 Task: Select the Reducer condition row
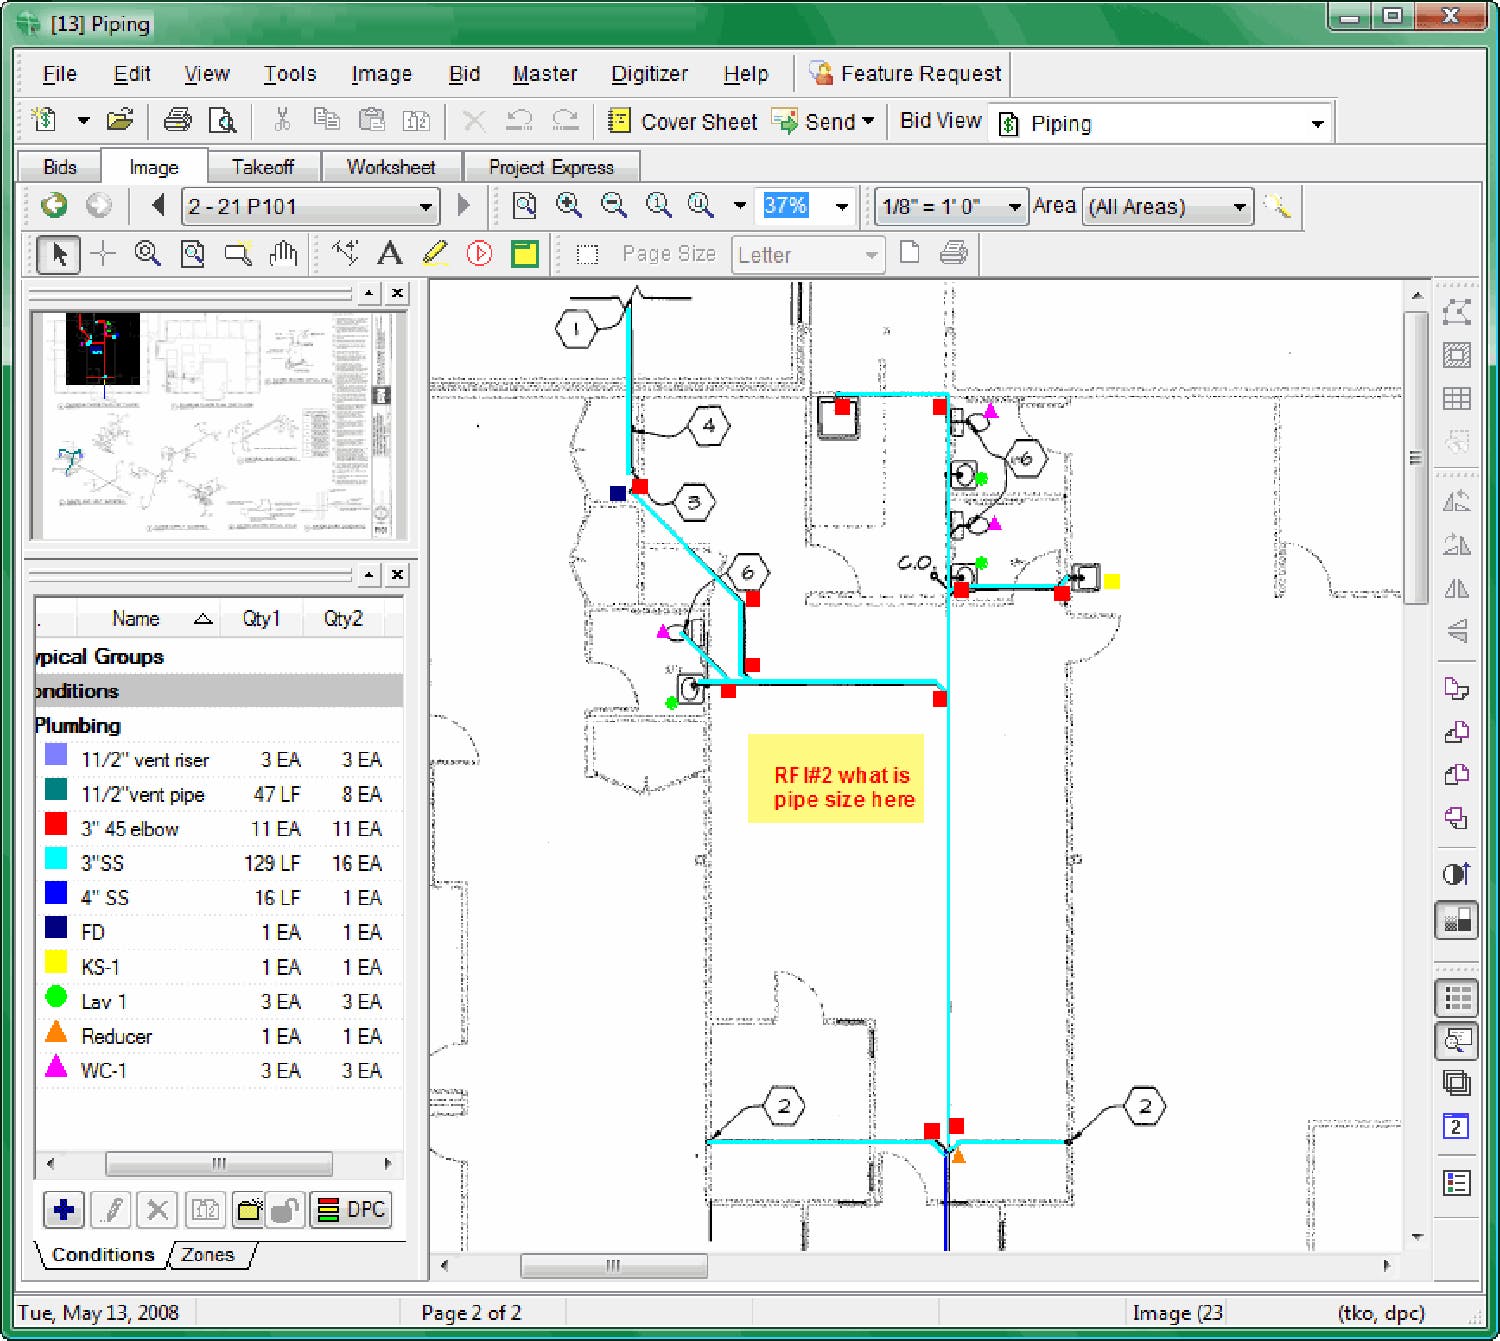click(218, 1036)
